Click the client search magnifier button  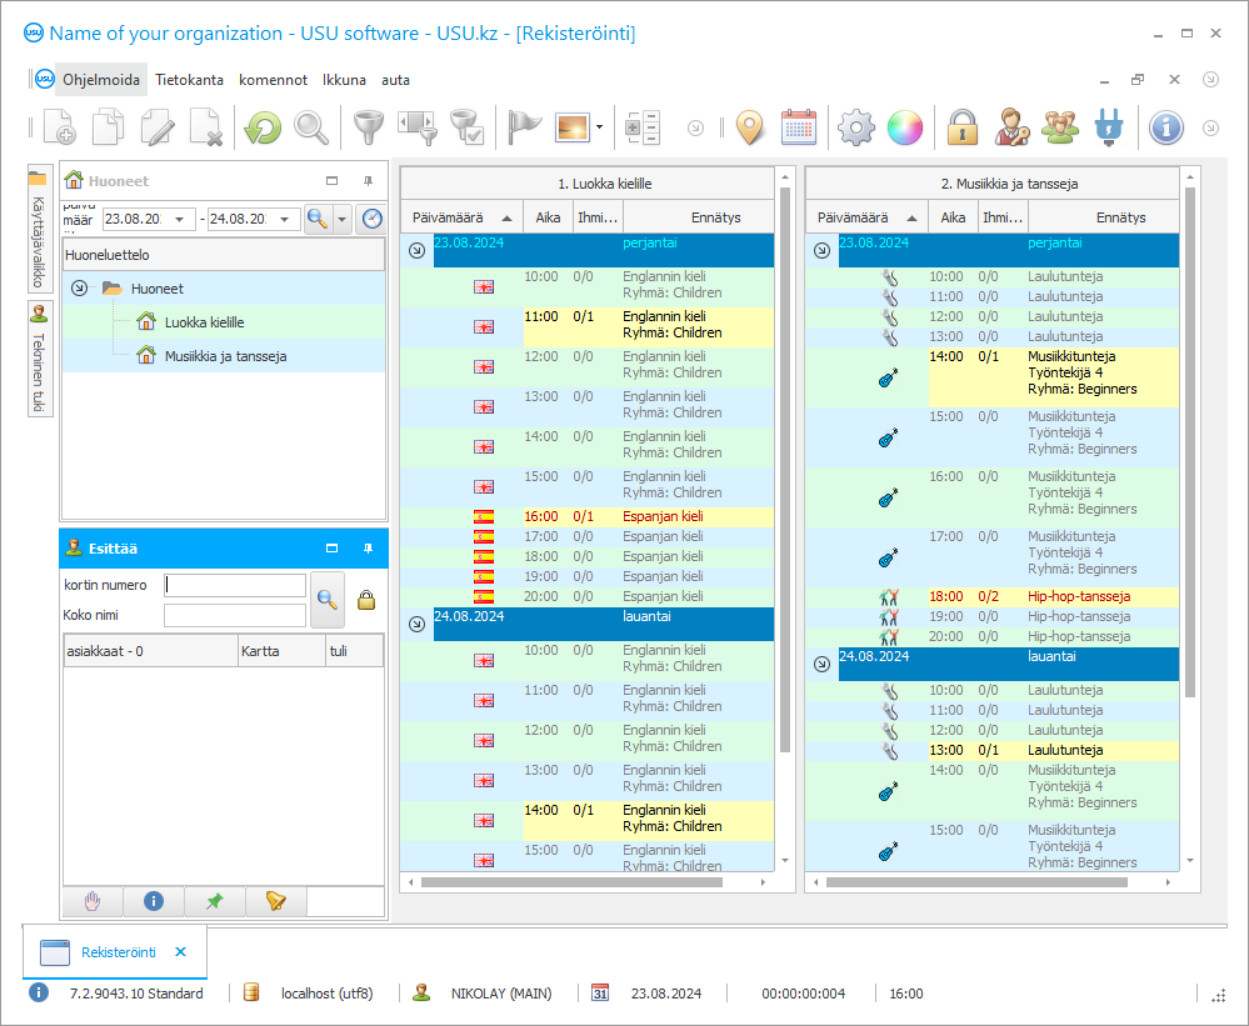point(327,599)
